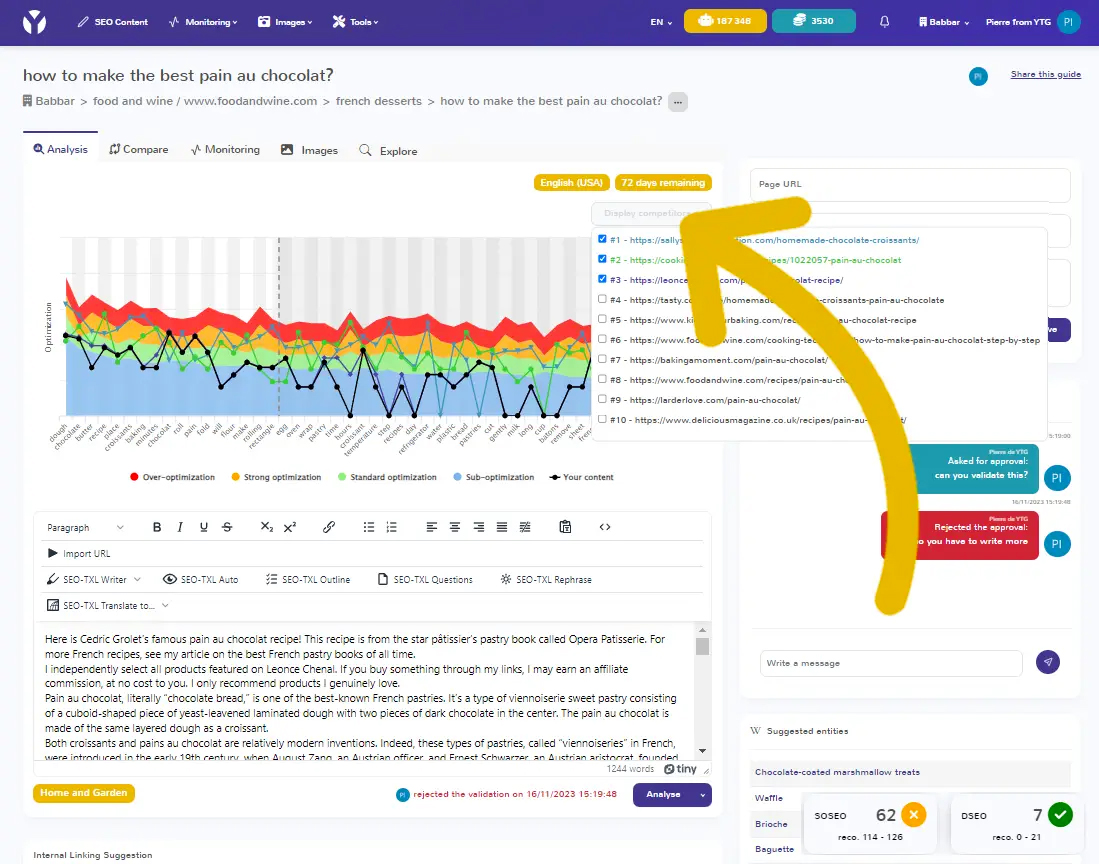The height and width of the screenshot is (864, 1099).
Task: Center align text
Action: point(455,527)
